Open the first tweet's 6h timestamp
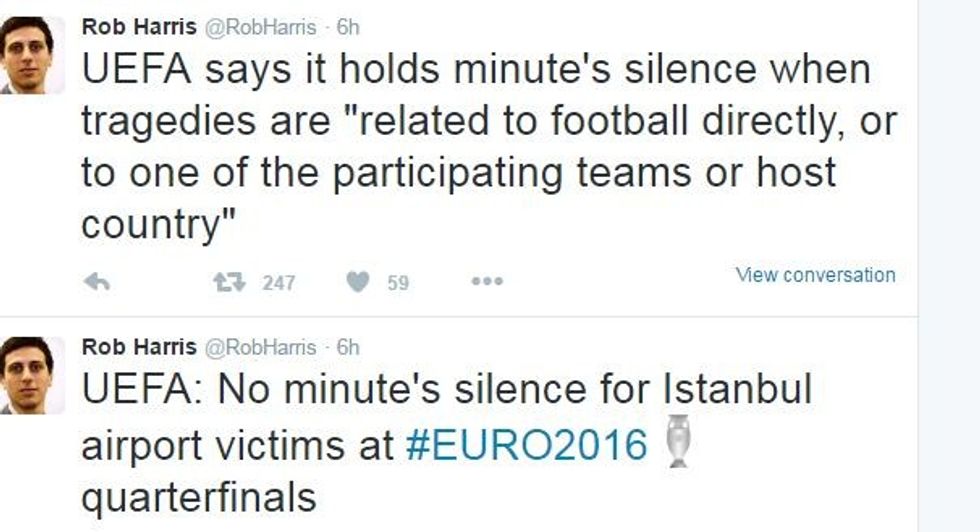The height and width of the screenshot is (532, 980). (348, 27)
